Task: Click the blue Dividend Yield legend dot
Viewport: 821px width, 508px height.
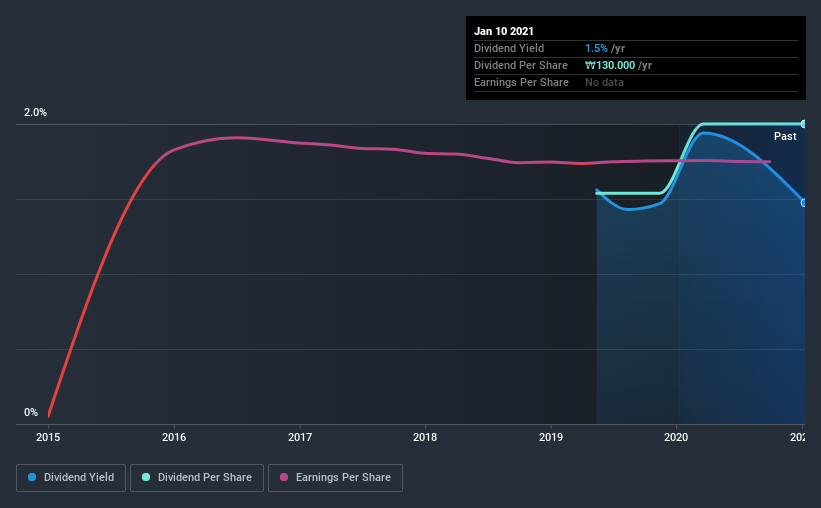Action: [x=32, y=477]
